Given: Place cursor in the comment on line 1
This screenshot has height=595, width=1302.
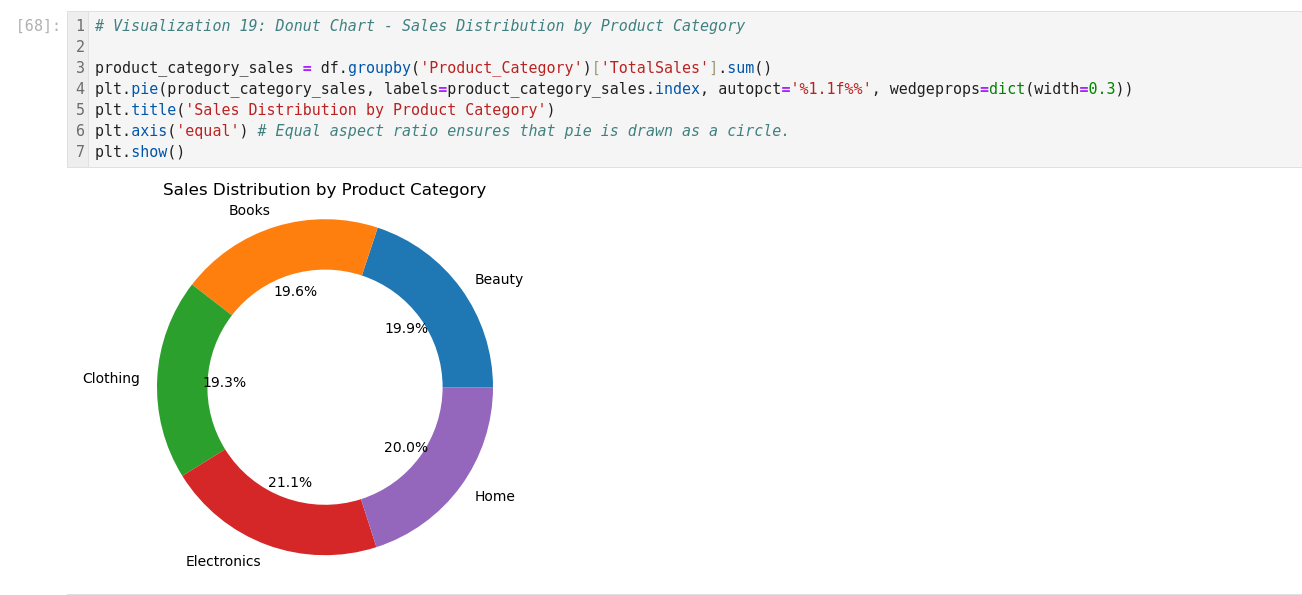Looking at the screenshot, I should tap(420, 26).
